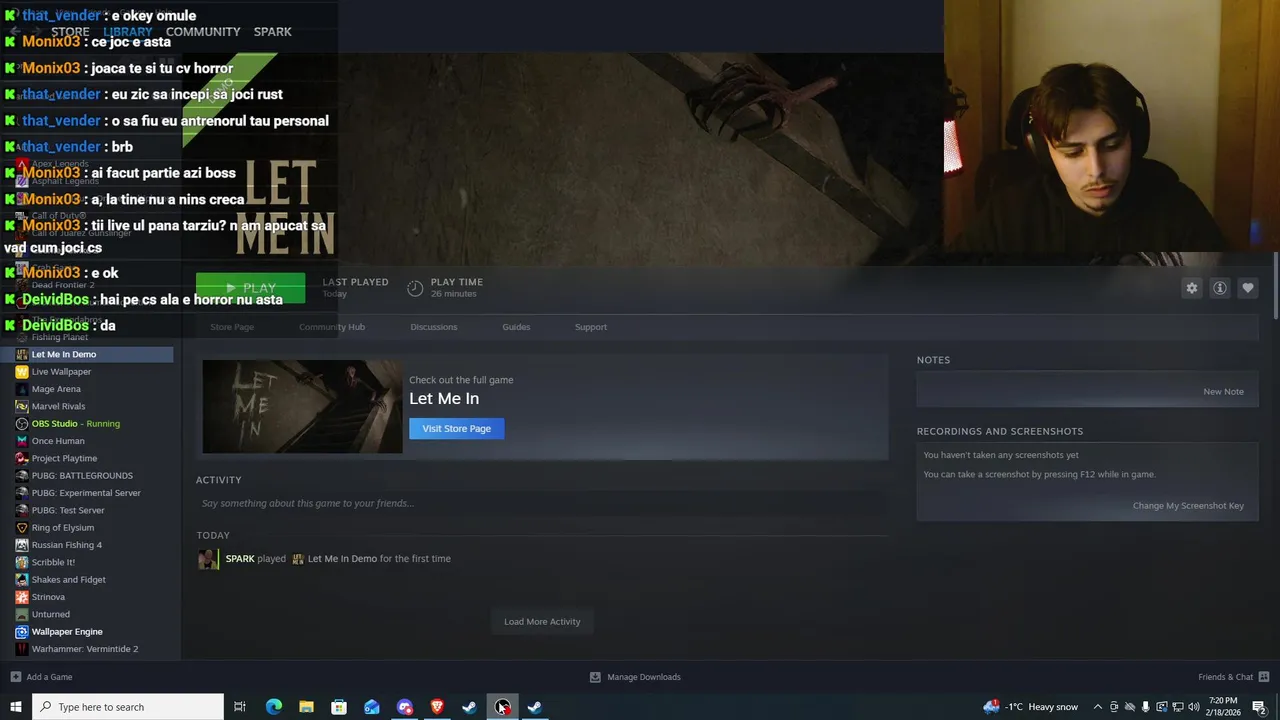
Task: Click the Manage Downloads icon
Action: 595,677
